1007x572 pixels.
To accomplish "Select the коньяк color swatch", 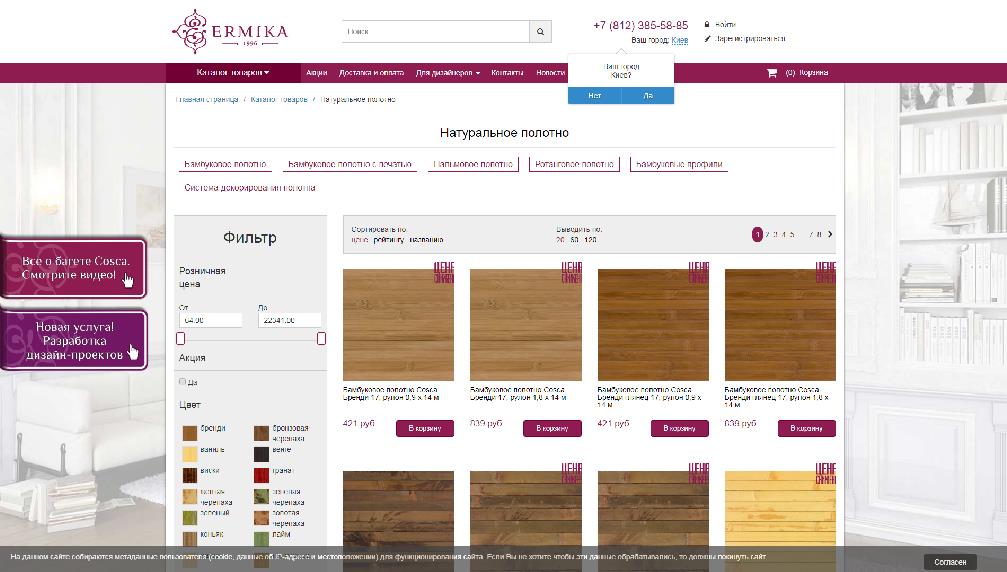I will pos(189,539).
